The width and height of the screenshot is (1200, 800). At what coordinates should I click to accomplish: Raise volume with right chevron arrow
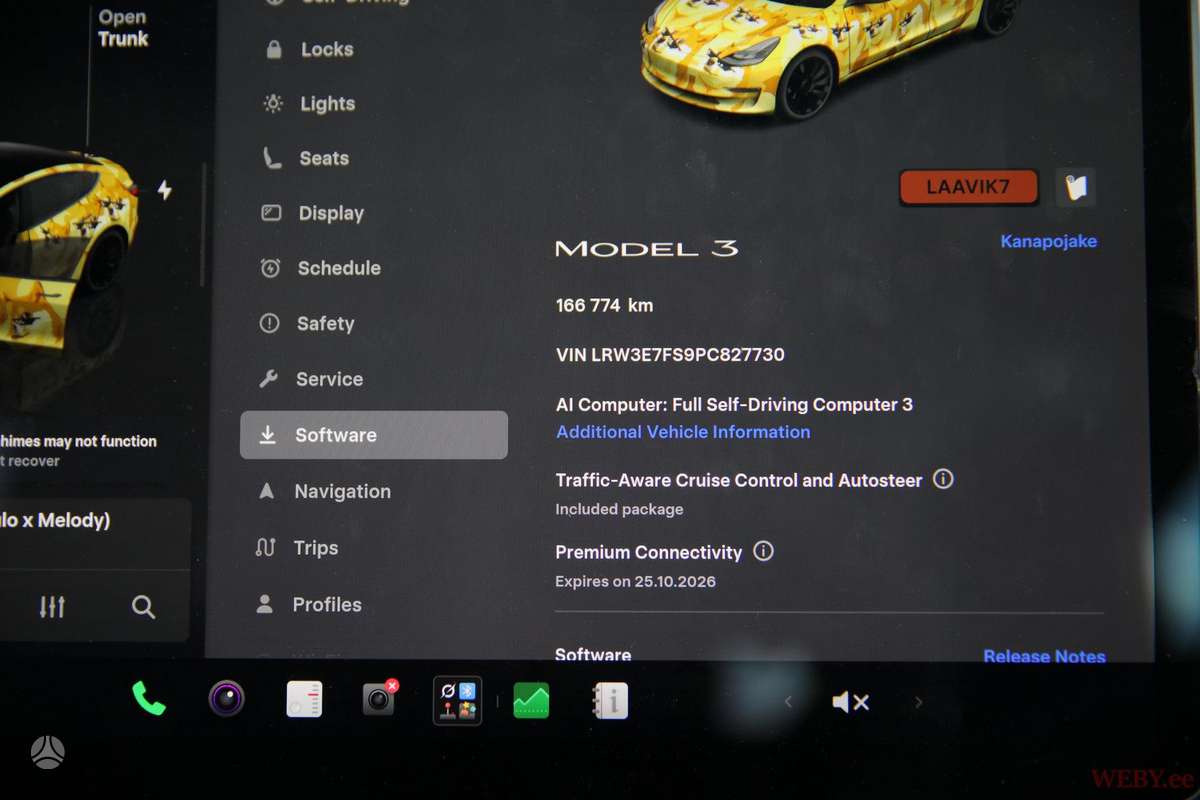pyautogui.click(x=918, y=702)
